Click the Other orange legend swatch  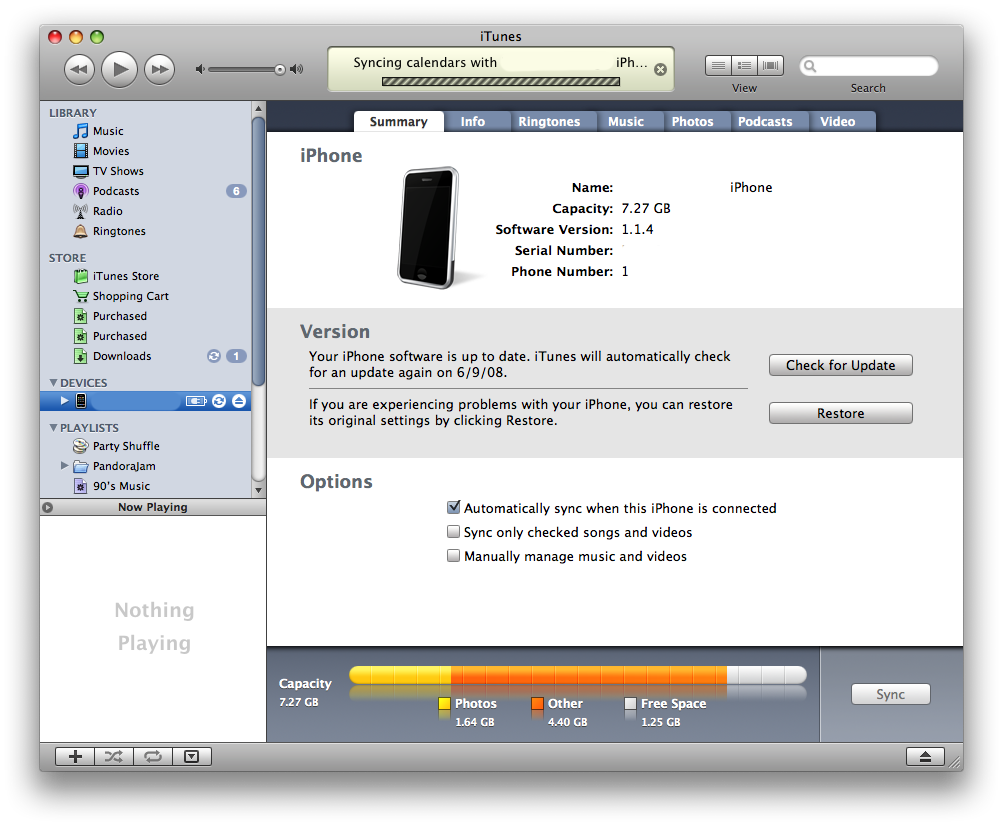pyautogui.click(x=537, y=704)
